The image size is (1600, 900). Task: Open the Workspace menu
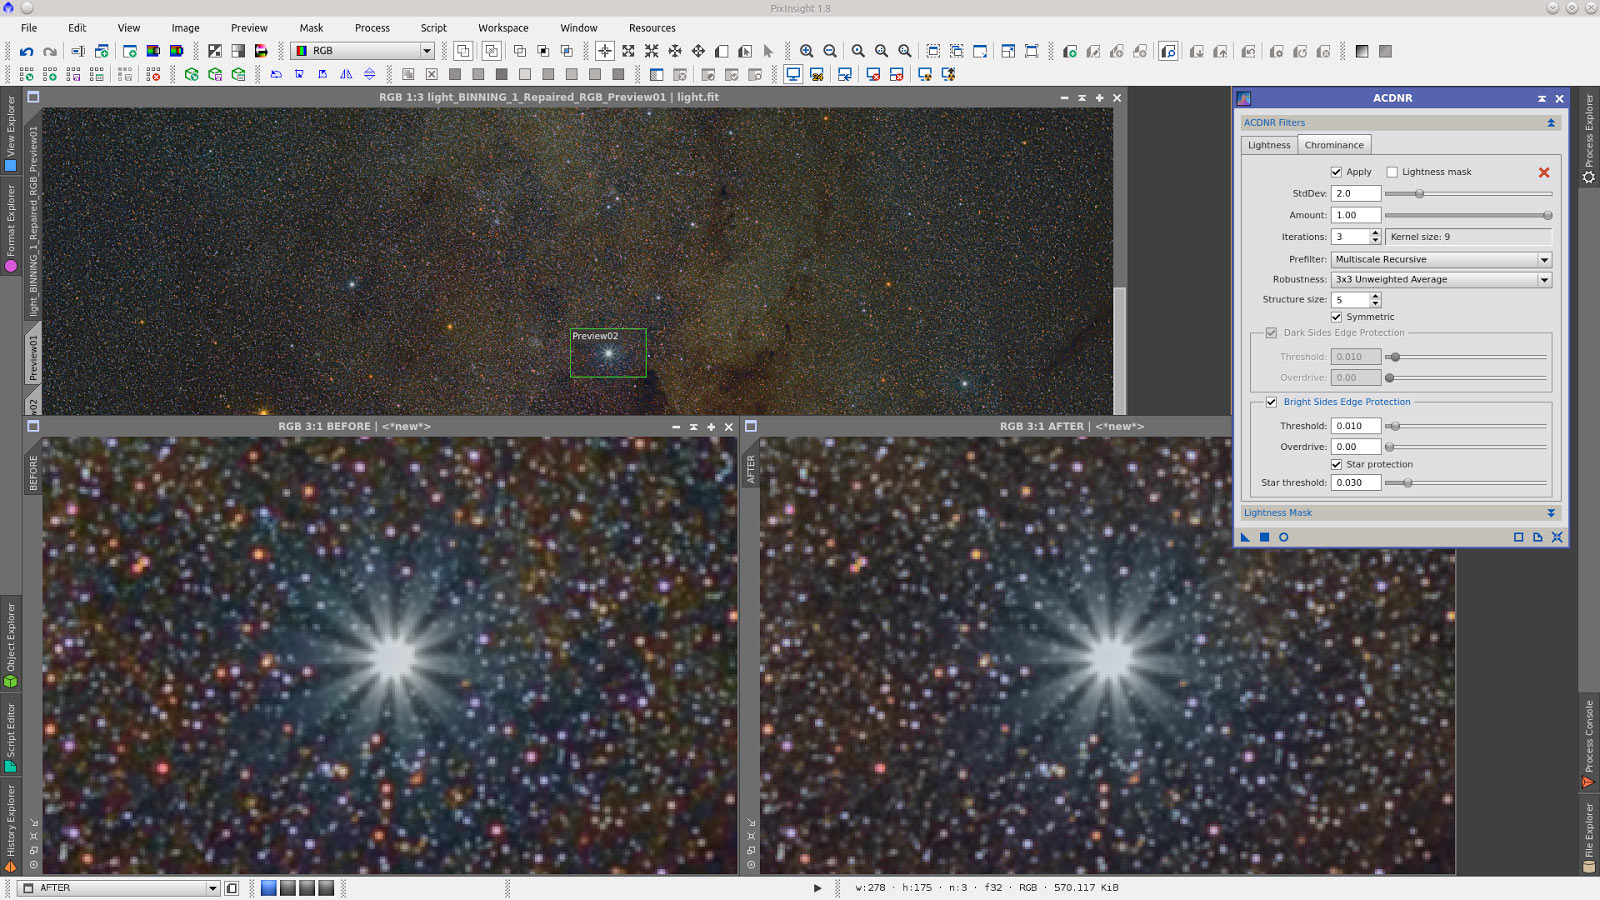(x=503, y=28)
